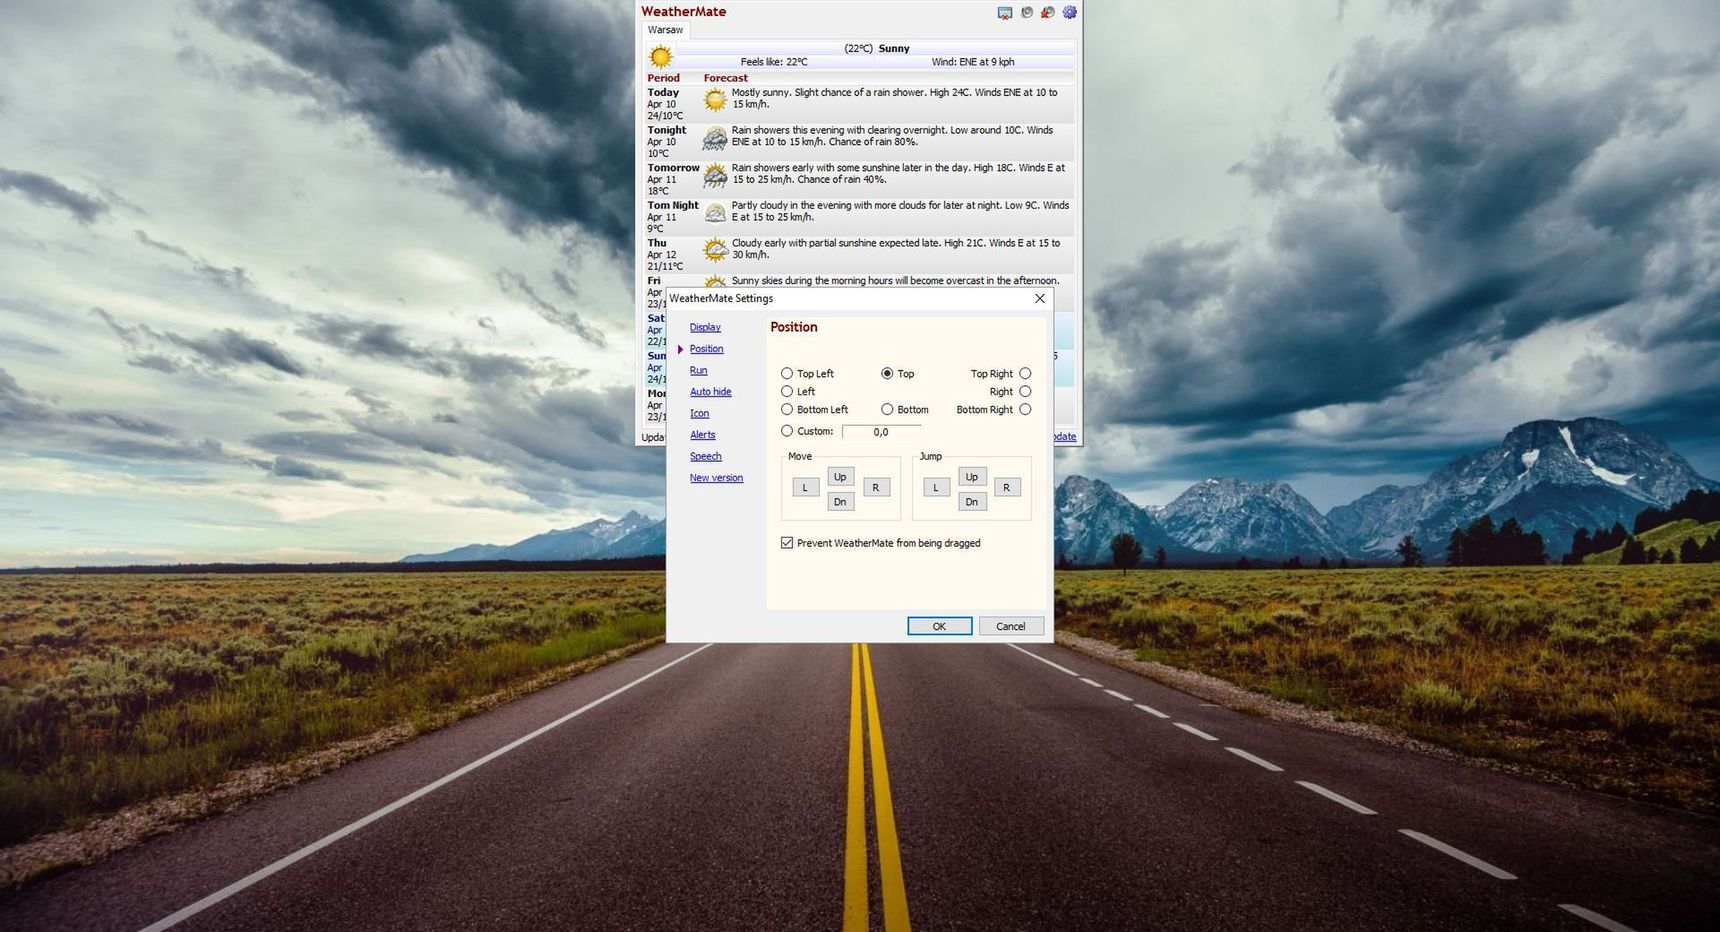The width and height of the screenshot is (1720, 932).
Task: Click the Move group R button
Action: [875, 487]
